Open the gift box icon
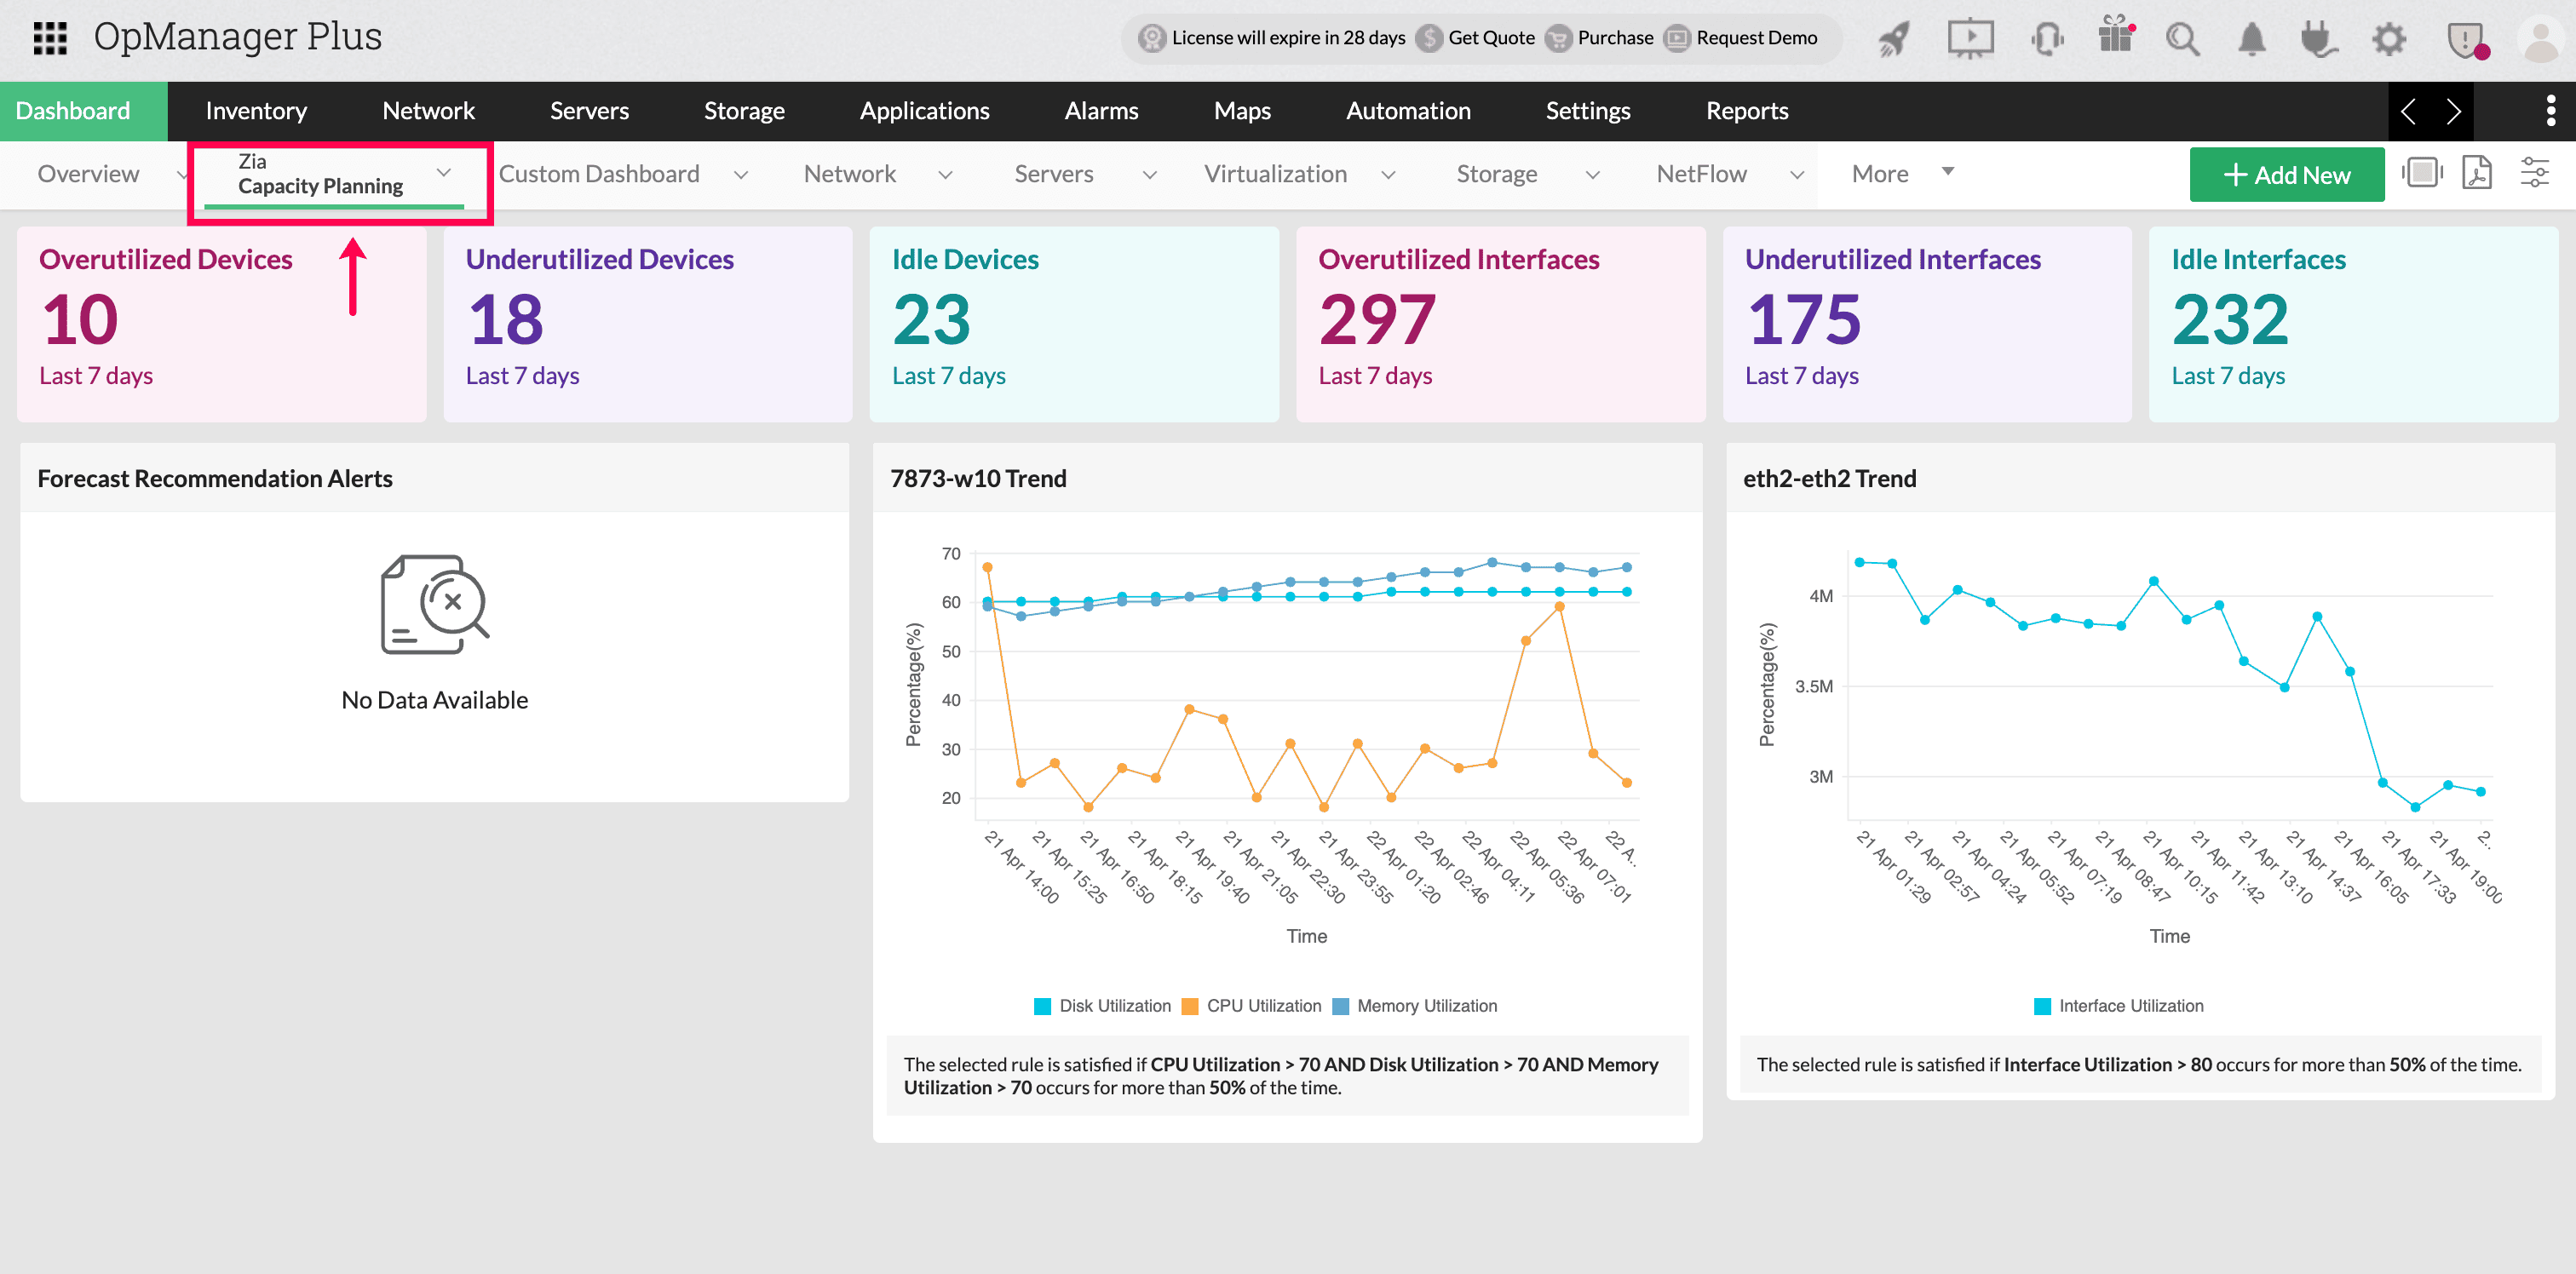This screenshot has width=2576, height=1274. click(2116, 36)
